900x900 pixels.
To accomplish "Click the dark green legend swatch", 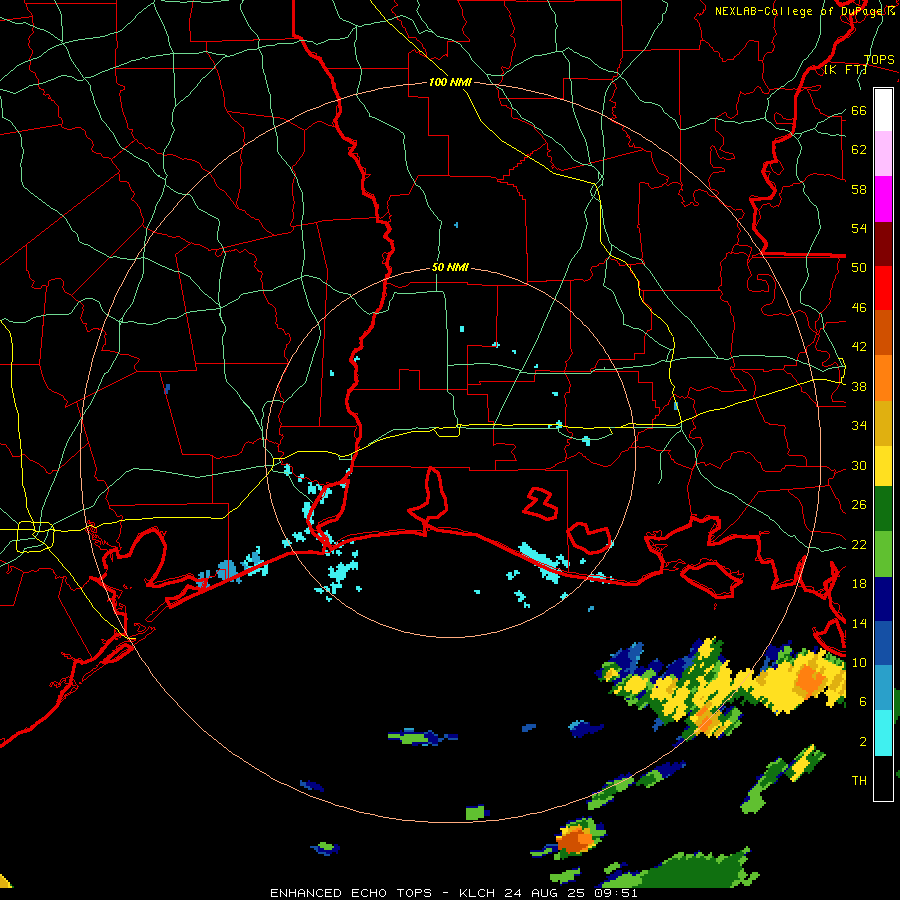I will coord(883,509).
